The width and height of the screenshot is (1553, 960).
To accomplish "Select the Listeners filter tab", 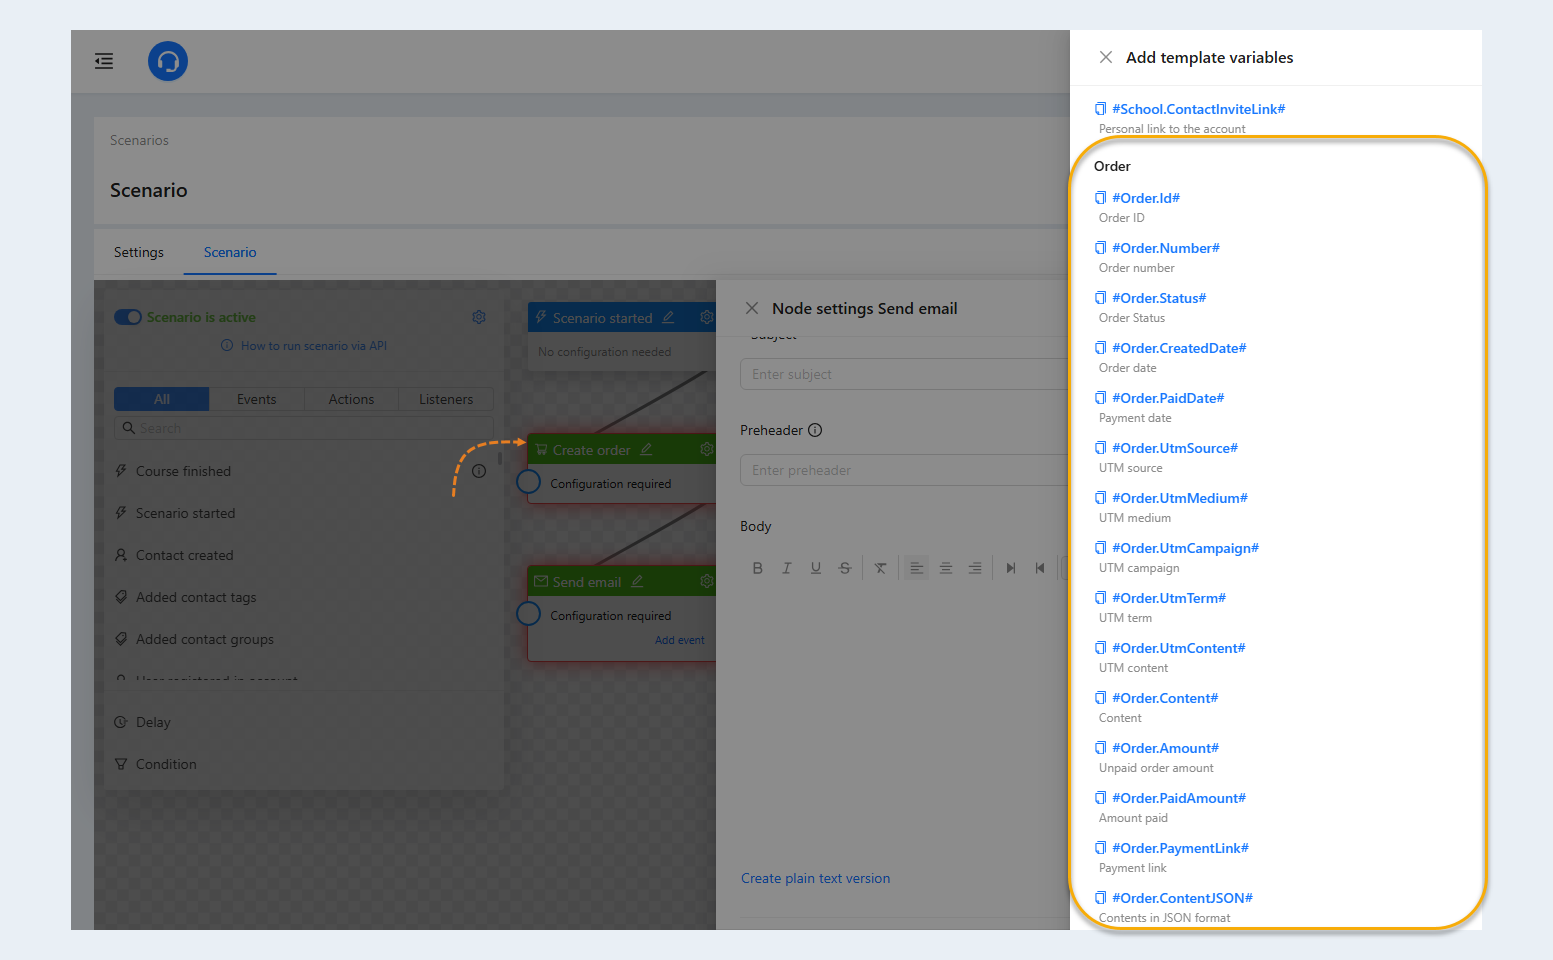I will pos(446,399).
